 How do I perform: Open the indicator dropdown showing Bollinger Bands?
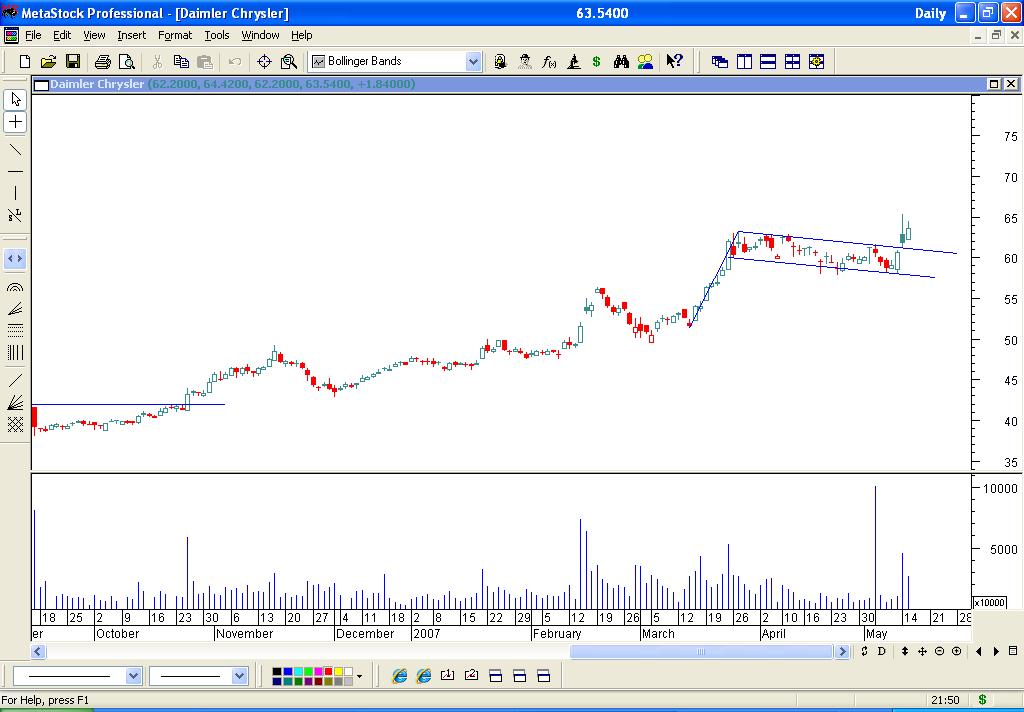tap(473, 61)
